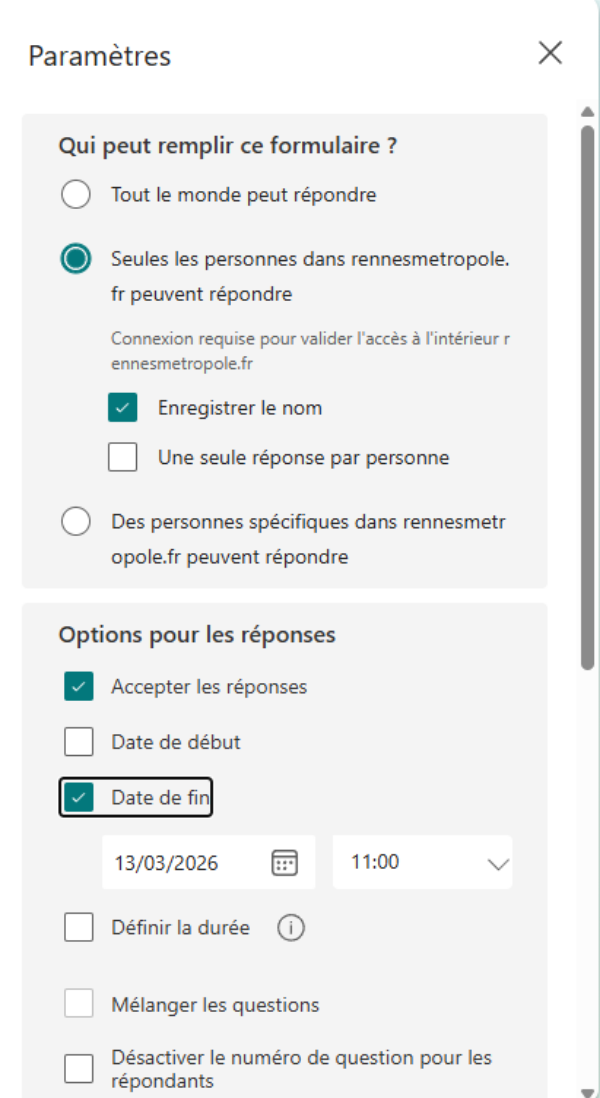Choose "Des personnes spécifiques" radio option
Screen dimensions: 600x1098
pos(76,522)
